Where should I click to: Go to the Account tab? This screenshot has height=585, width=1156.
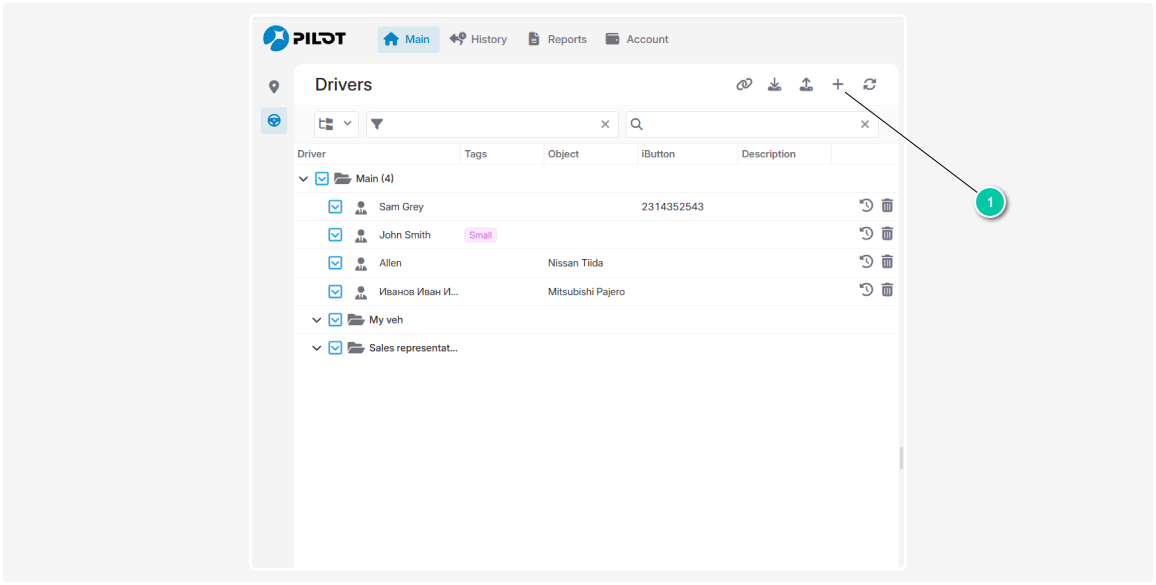pyautogui.click(x=637, y=39)
